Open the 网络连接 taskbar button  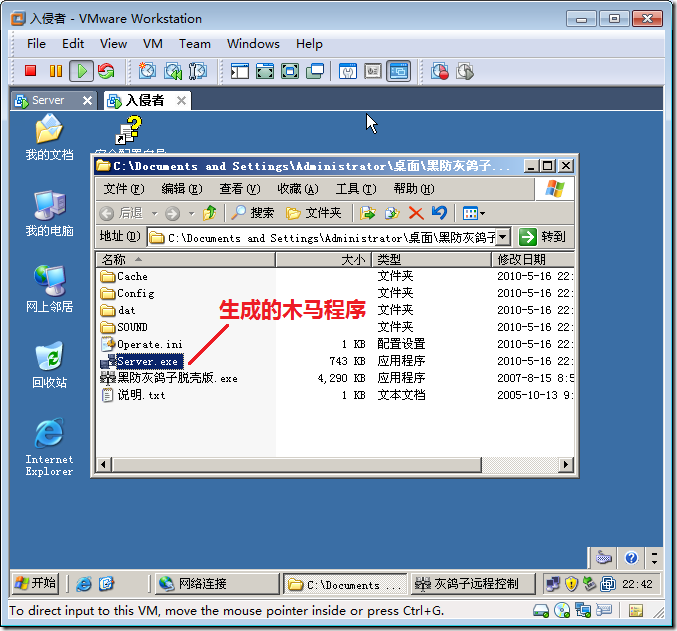217,583
